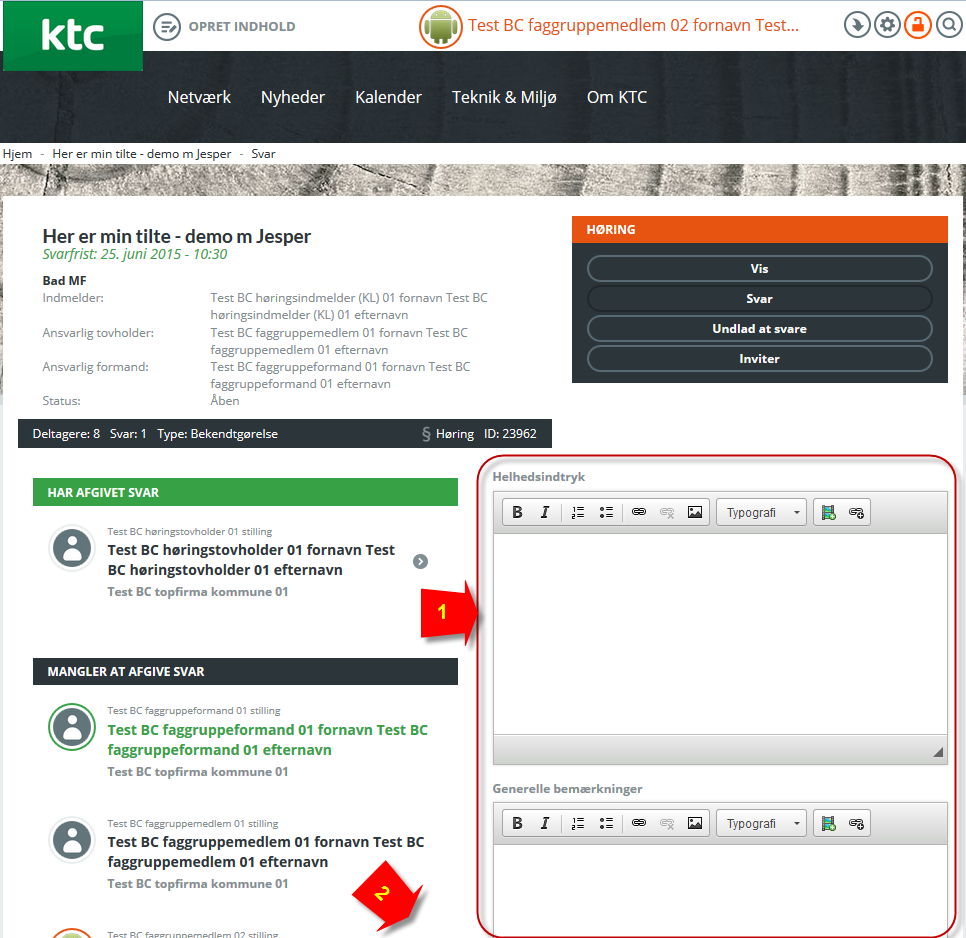Click media embed icon in Generelle bemærkninger editor
Screen dimensions: 966x938
829,823
